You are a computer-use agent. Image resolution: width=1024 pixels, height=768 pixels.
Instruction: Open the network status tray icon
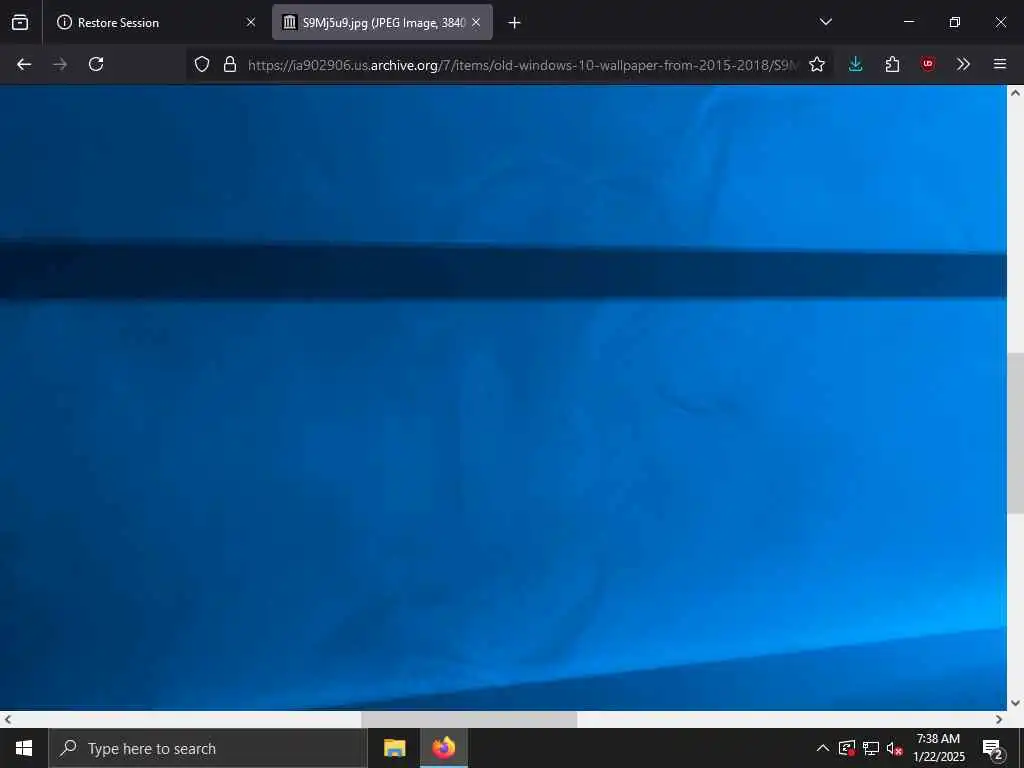(x=871, y=748)
